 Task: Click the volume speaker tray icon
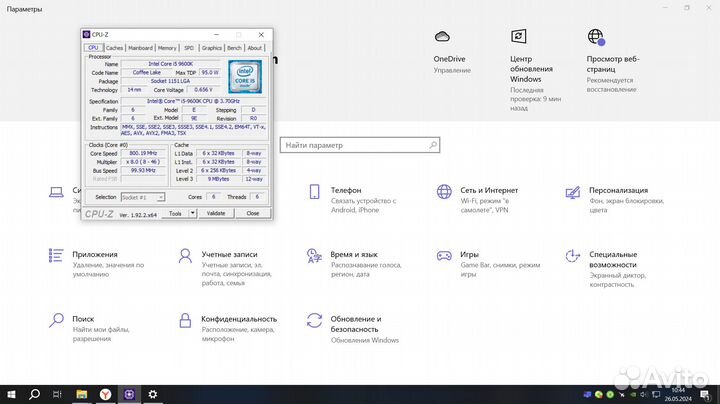coord(644,394)
